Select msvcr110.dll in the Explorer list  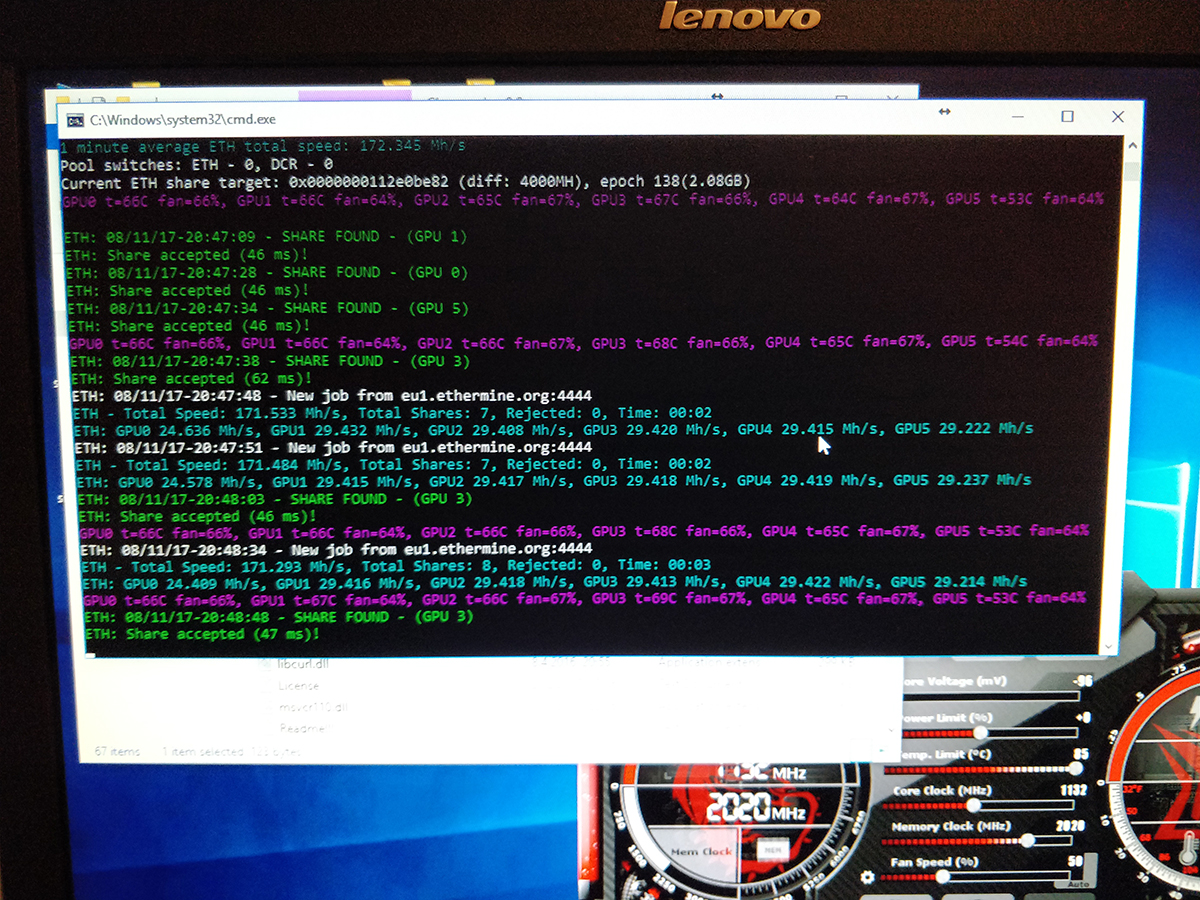311,707
